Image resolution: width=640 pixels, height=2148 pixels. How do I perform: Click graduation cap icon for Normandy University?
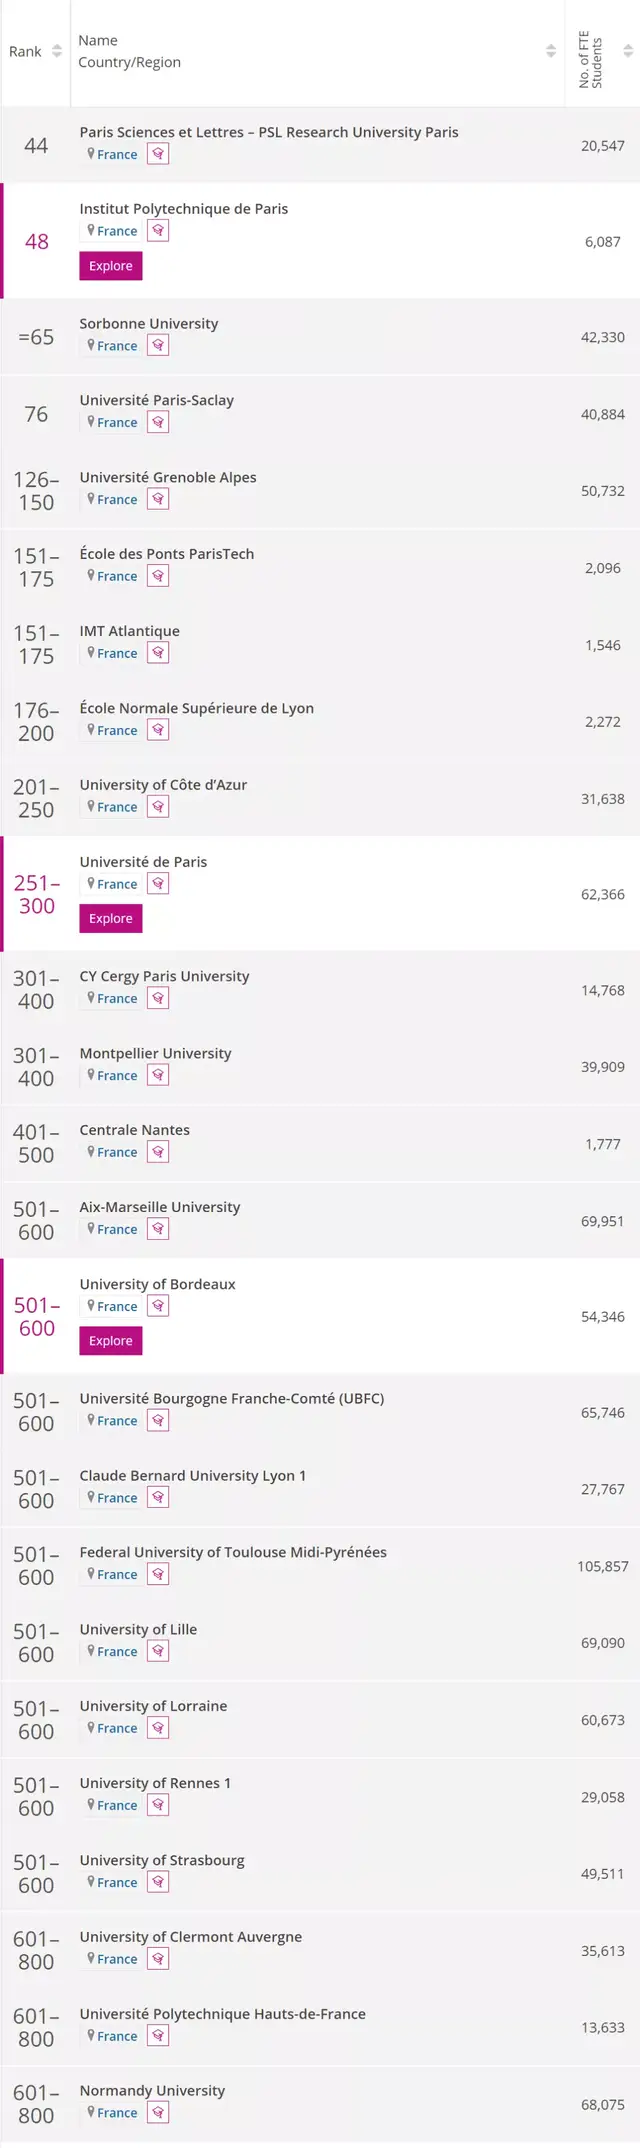click(158, 2112)
